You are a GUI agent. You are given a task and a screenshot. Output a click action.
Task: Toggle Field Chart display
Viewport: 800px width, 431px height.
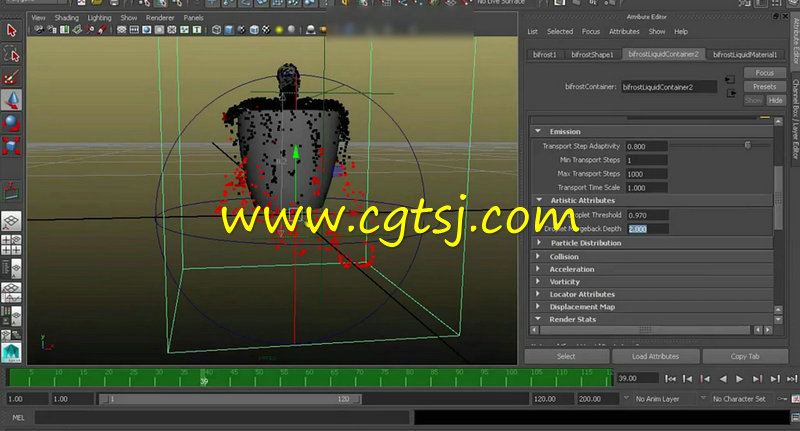click(x=172, y=30)
